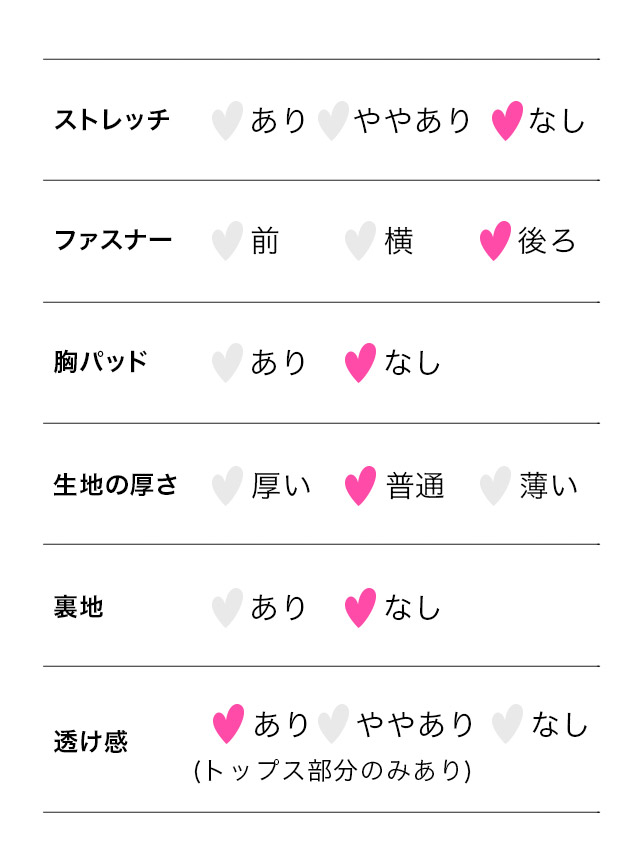
Task: Click the gray heart beside ストレッチ ややあり
Action: [333, 121]
